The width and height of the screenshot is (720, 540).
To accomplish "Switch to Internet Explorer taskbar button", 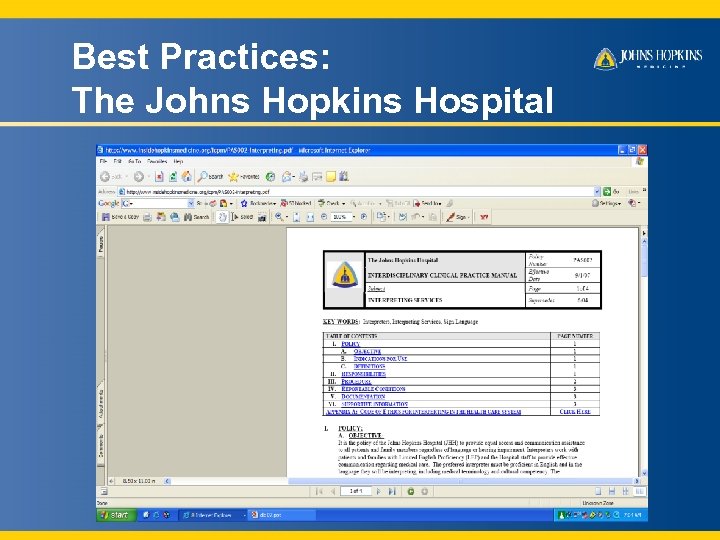I will [x=213, y=515].
